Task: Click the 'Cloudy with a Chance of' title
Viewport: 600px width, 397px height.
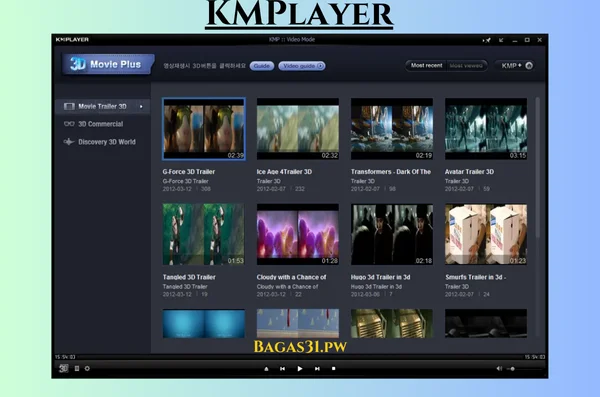Action: coord(291,277)
